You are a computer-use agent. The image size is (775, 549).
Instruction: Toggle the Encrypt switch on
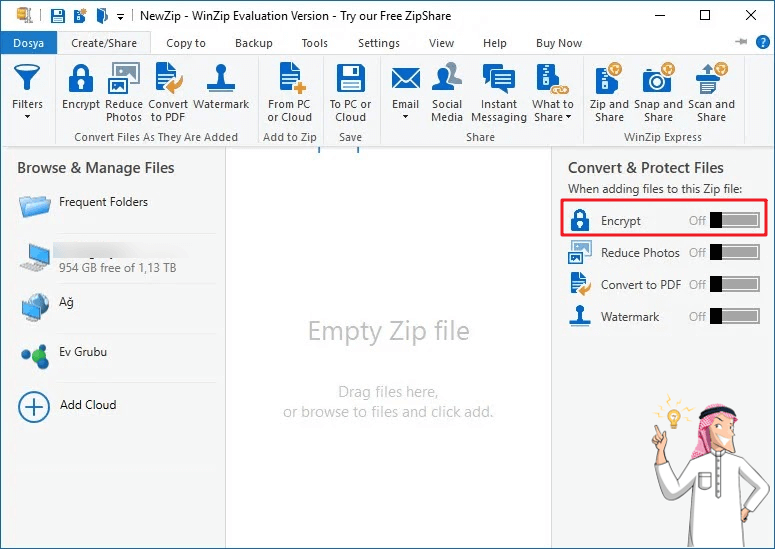(x=735, y=220)
